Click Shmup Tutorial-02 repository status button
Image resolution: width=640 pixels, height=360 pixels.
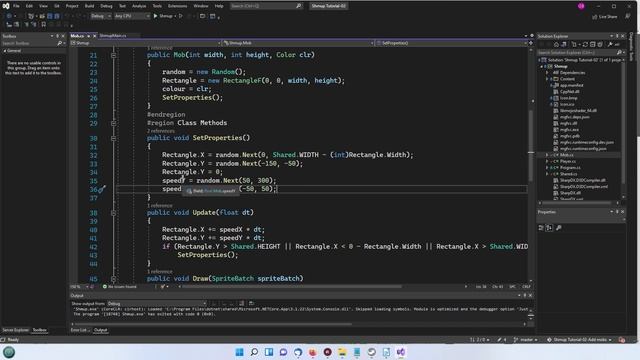coord(580,340)
